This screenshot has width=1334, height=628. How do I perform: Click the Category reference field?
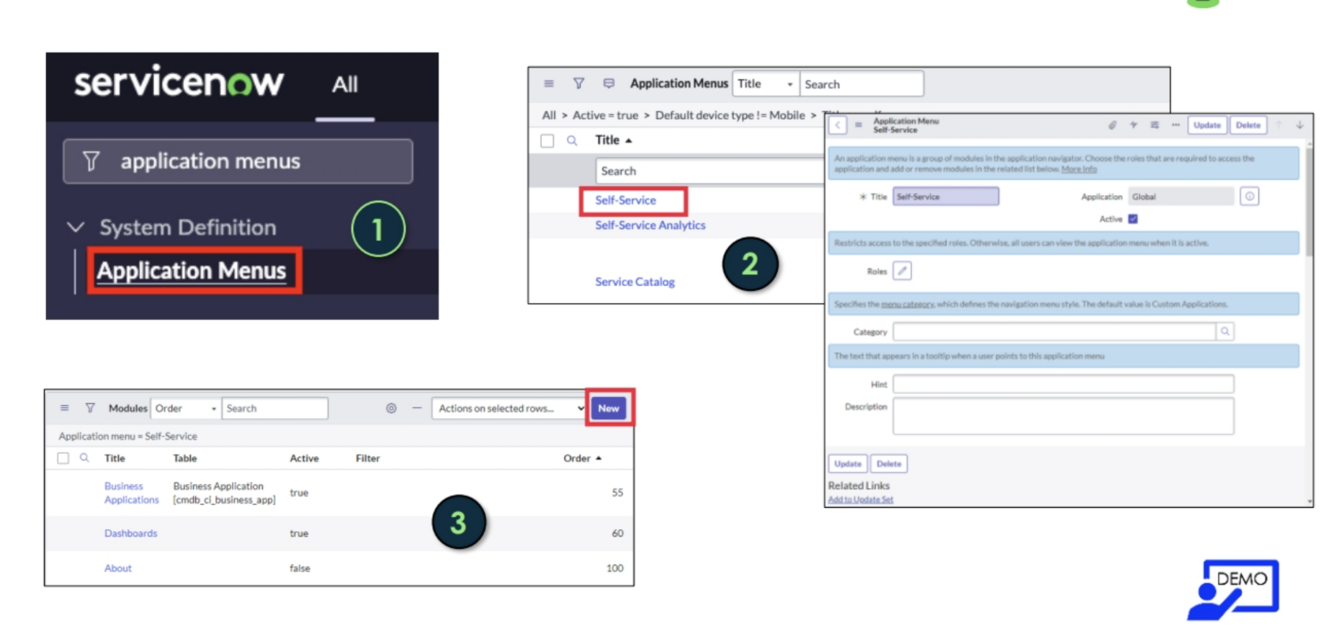point(1055,331)
